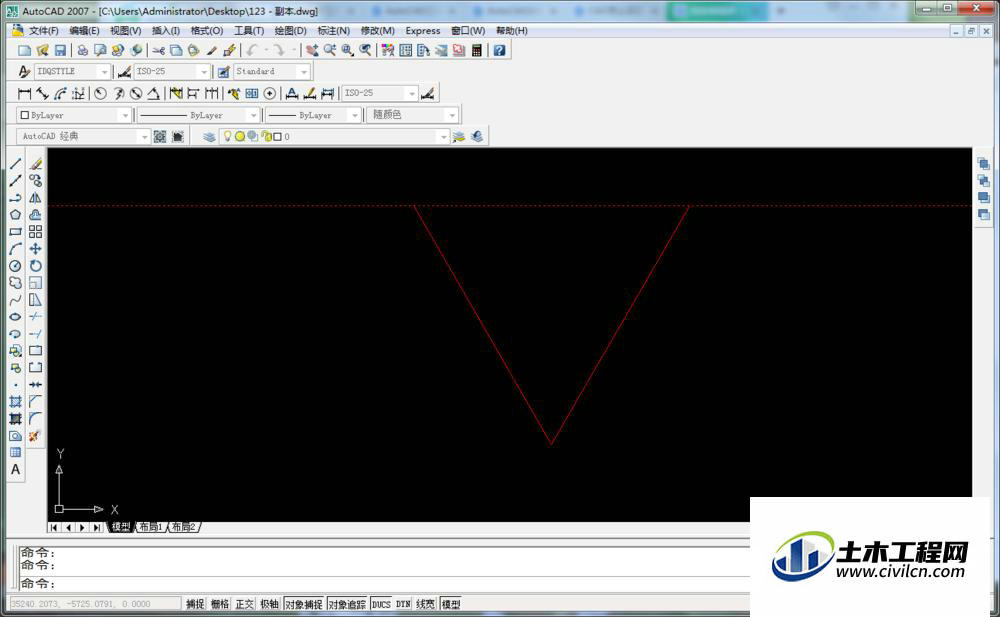Click the New drawing icon
Screen dimensions: 1000x617
pos(24,50)
